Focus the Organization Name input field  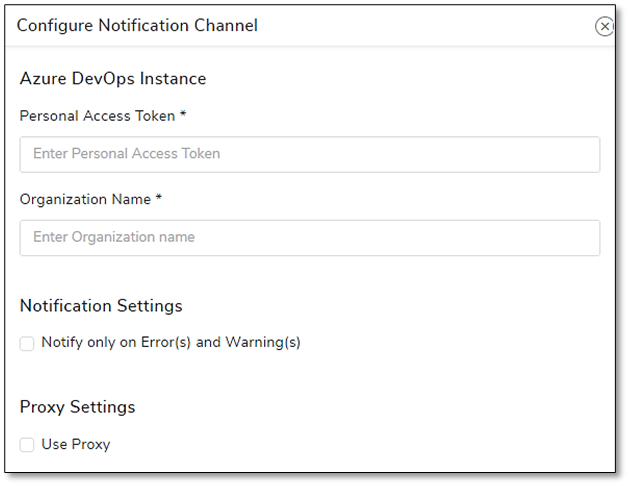coord(310,238)
